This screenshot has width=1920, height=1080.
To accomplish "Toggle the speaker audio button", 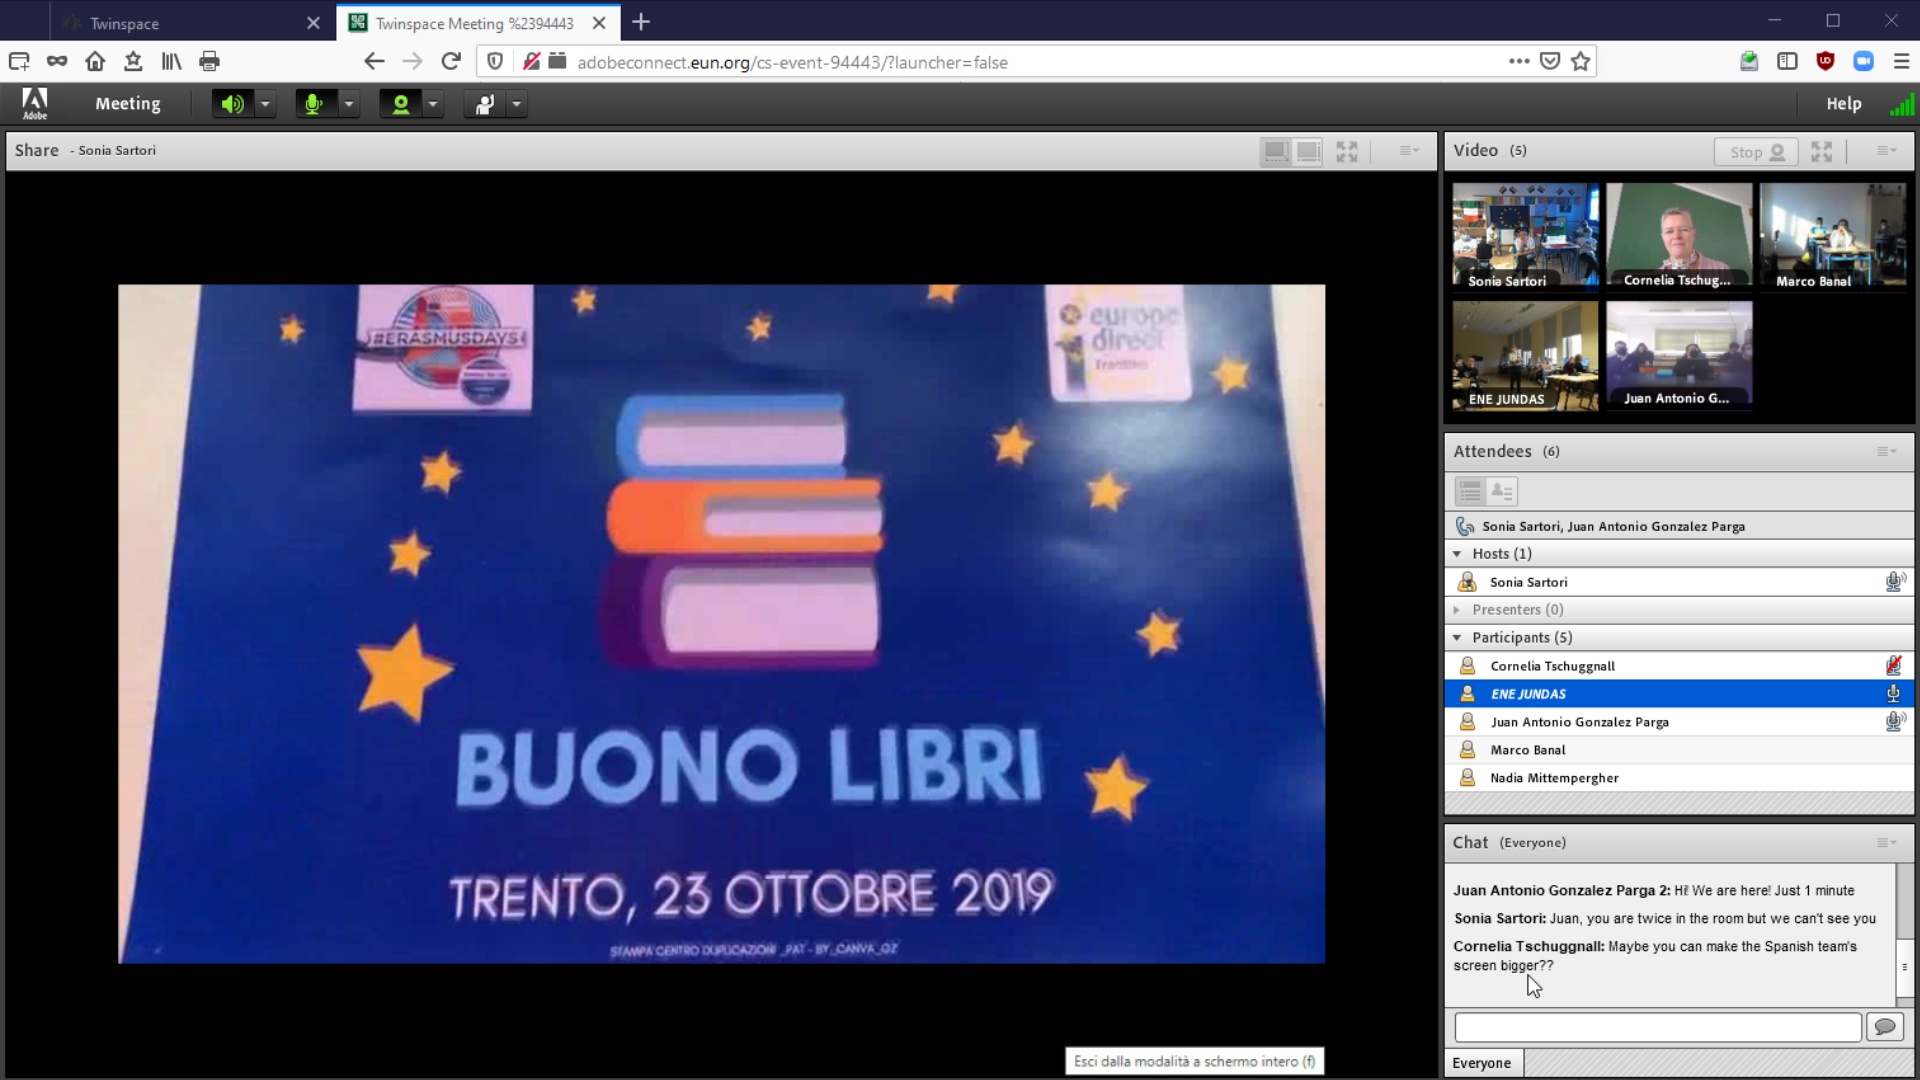I will pos(232,104).
